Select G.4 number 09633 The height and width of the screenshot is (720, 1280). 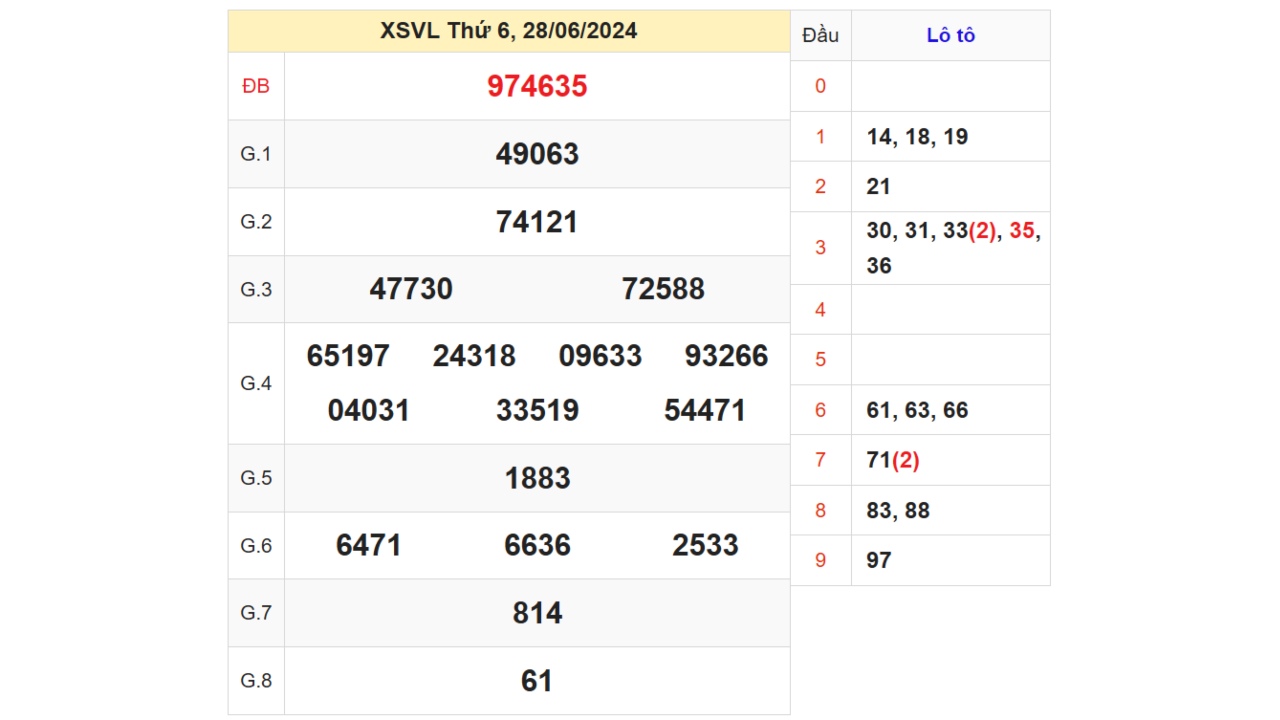click(x=600, y=356)
